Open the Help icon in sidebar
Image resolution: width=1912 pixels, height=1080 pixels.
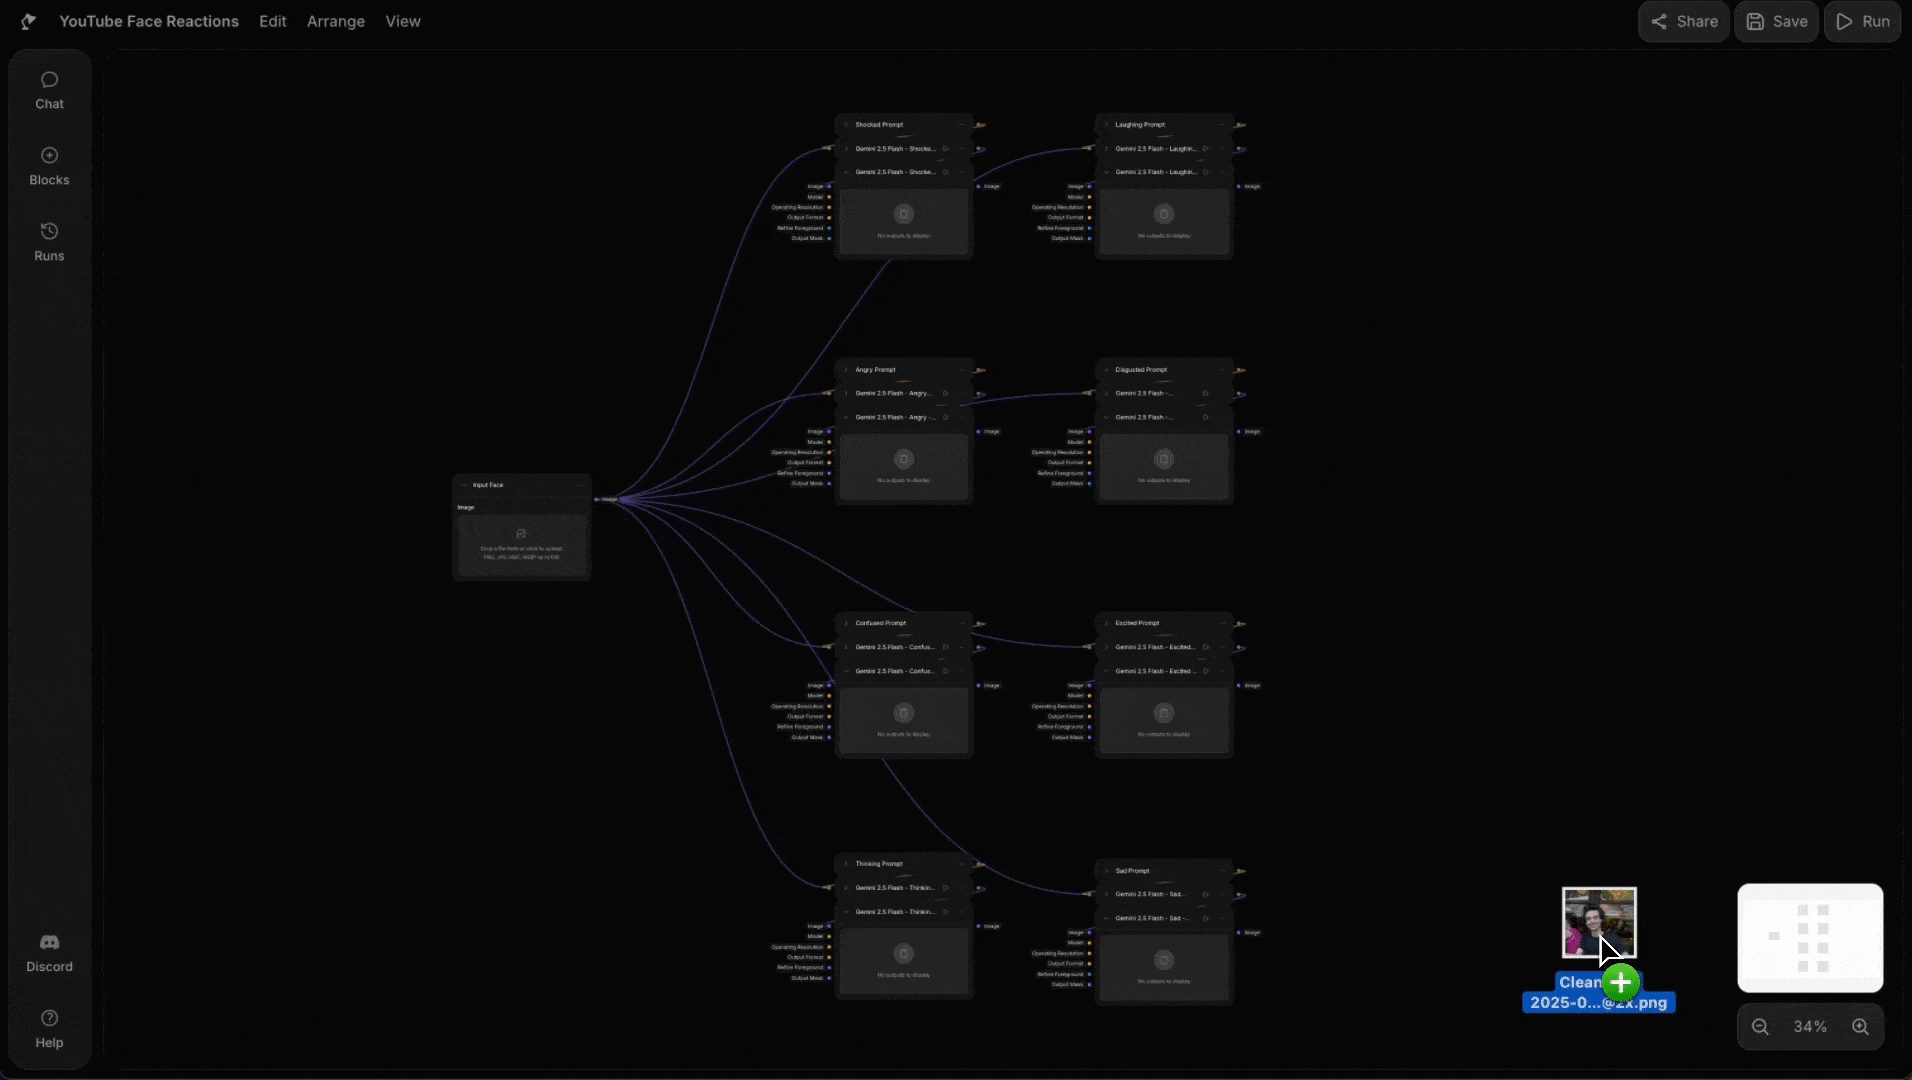click(49, 1029)
